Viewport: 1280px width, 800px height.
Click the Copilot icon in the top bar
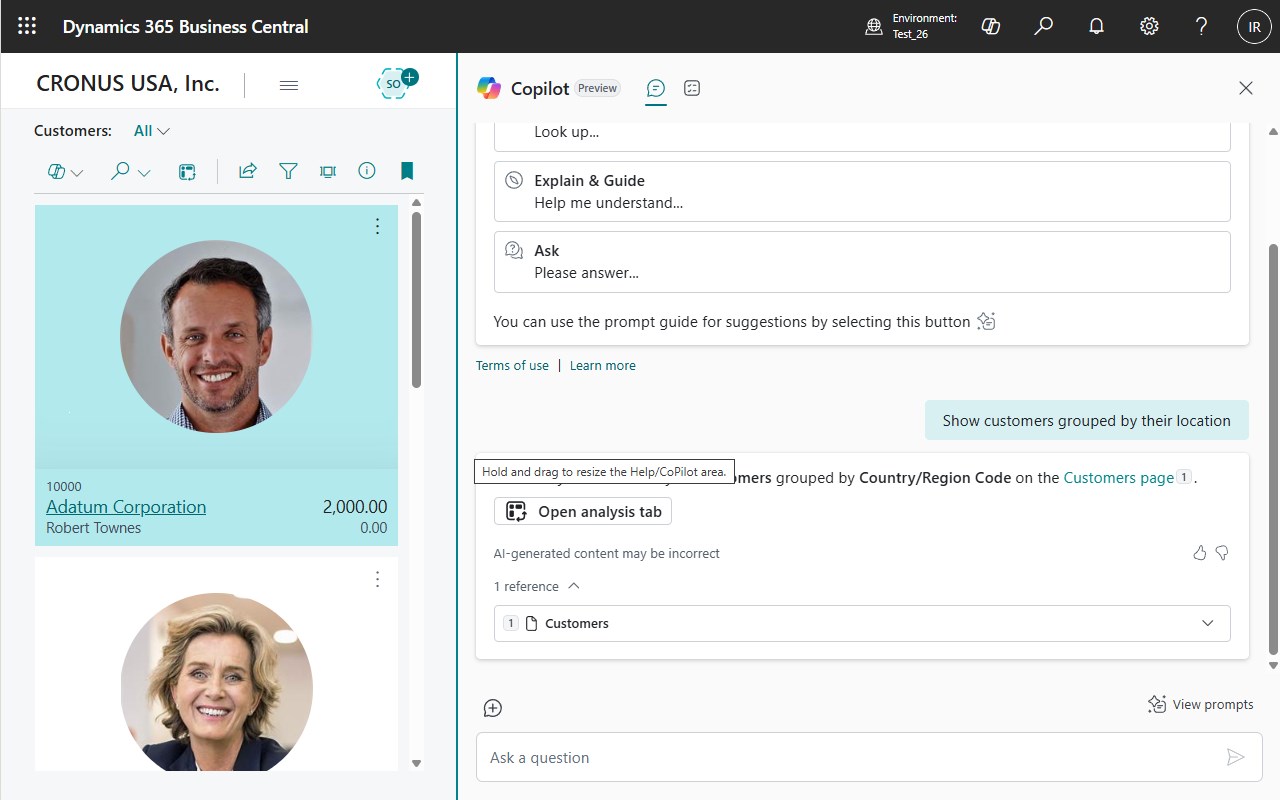coord(991,26)
